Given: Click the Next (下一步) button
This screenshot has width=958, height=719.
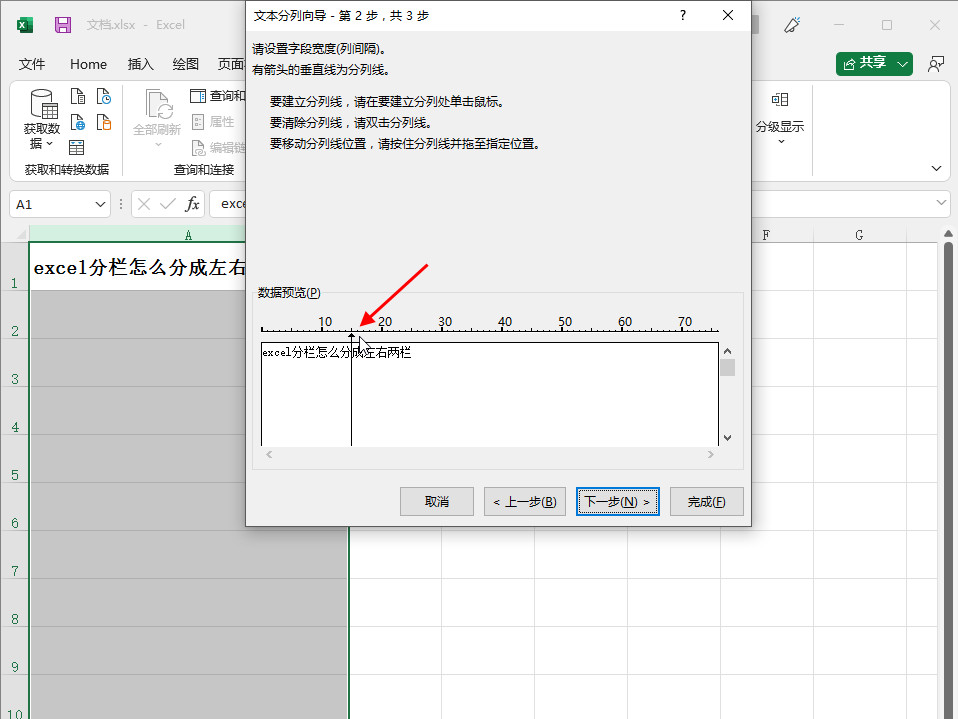Looking at the screenshot, I should (617, 502).
